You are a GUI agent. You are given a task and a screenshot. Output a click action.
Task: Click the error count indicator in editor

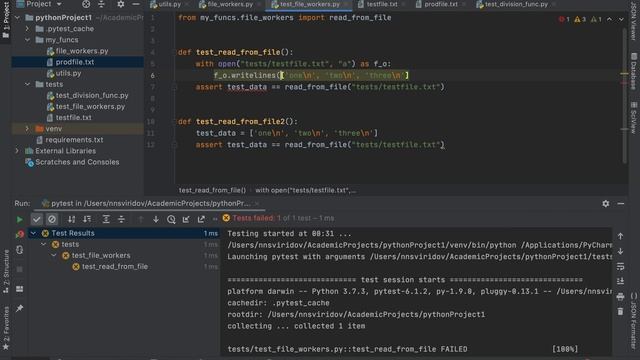coord(564,19)
